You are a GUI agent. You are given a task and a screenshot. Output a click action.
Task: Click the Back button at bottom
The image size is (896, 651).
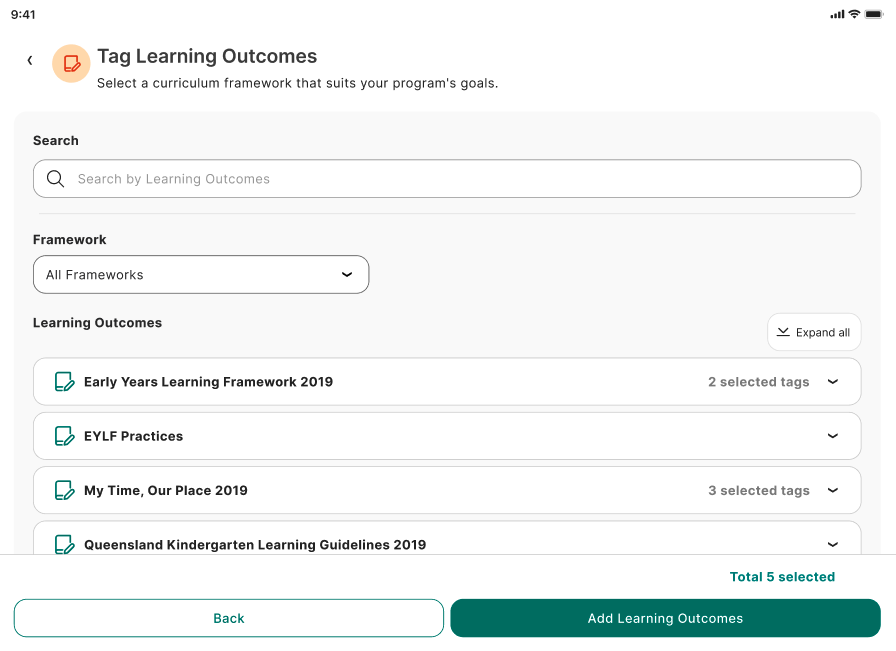click(229, 618)
